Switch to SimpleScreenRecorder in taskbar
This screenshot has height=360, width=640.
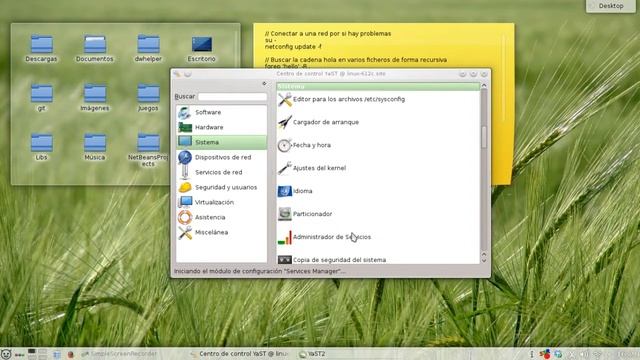pyautogui.click(x=119, y=354)
